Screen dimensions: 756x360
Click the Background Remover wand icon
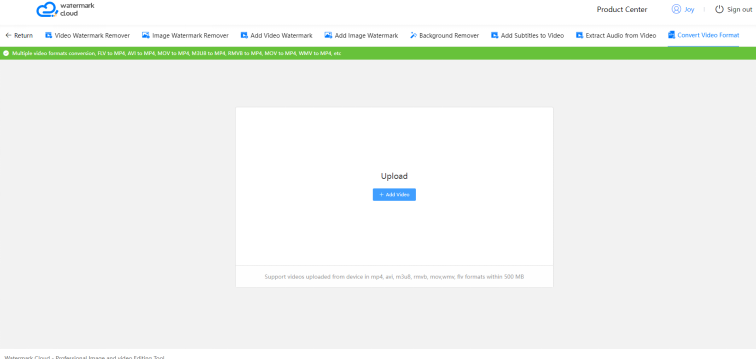point(413,35)
